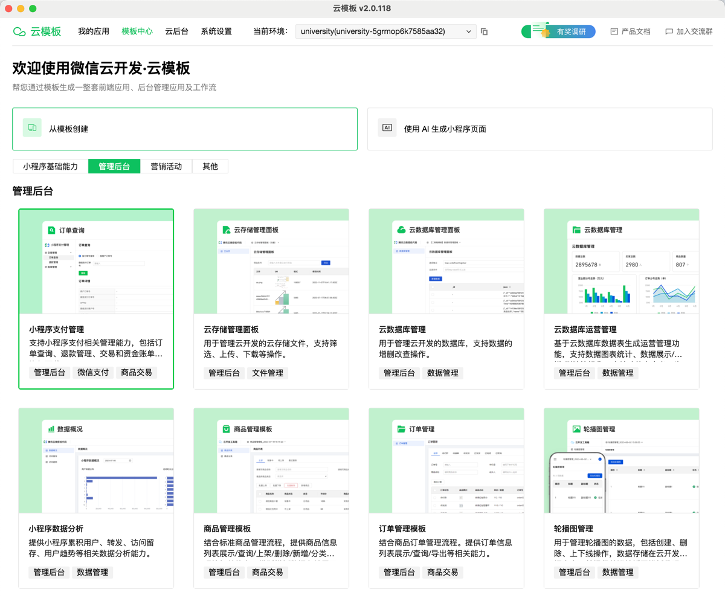Select the 营销活动 category tab
This screenshot has height=596, width=726.
tap(166, 166)
